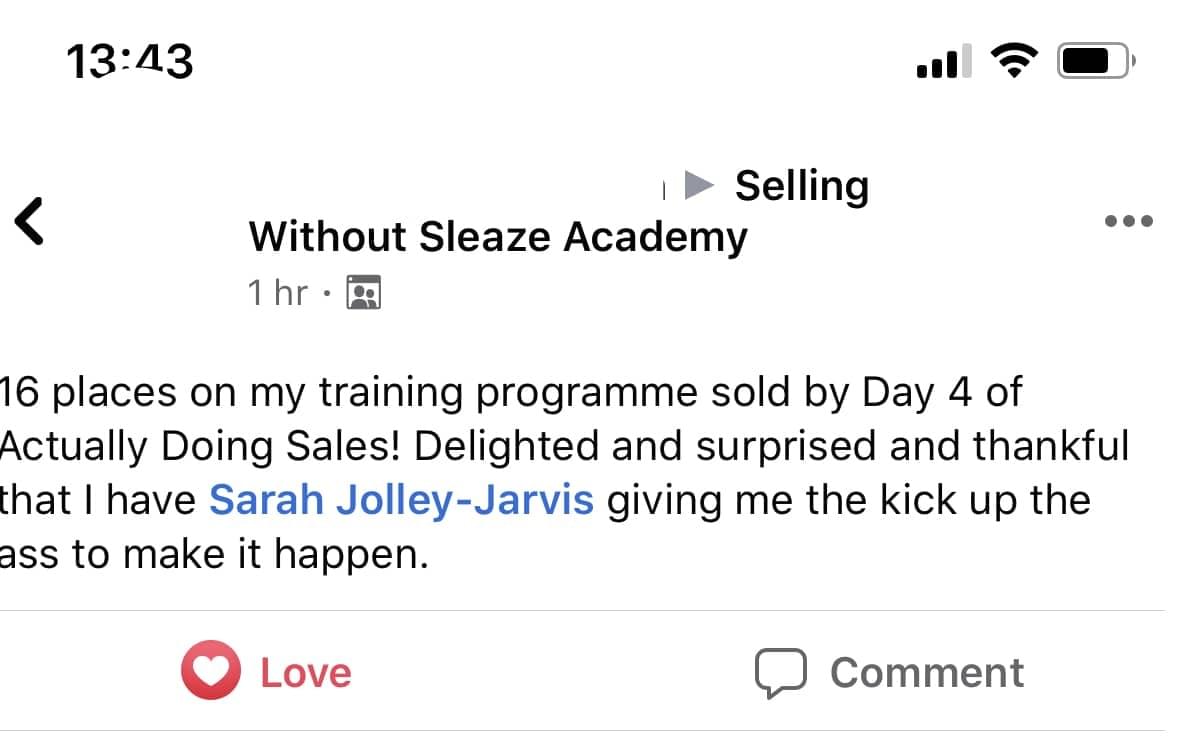
Task: Tap the red heart Love icon
Action: tap(210, 671)
